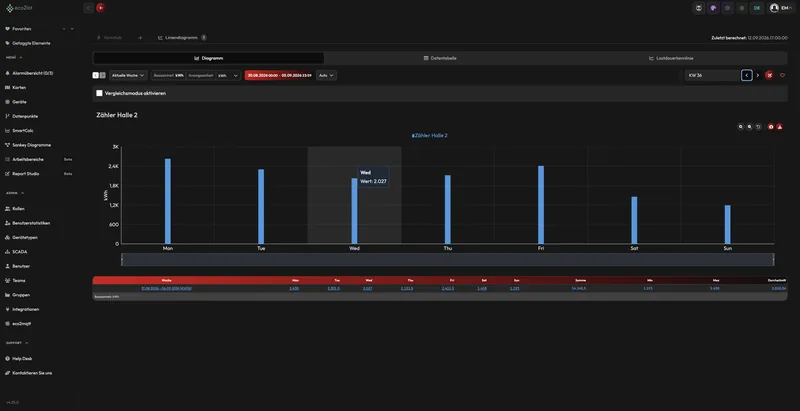Enable the Vergleichsmodus aktivieren checkbox
The width and height of the screenshot is (800, 411).
(x=99, y=93)
